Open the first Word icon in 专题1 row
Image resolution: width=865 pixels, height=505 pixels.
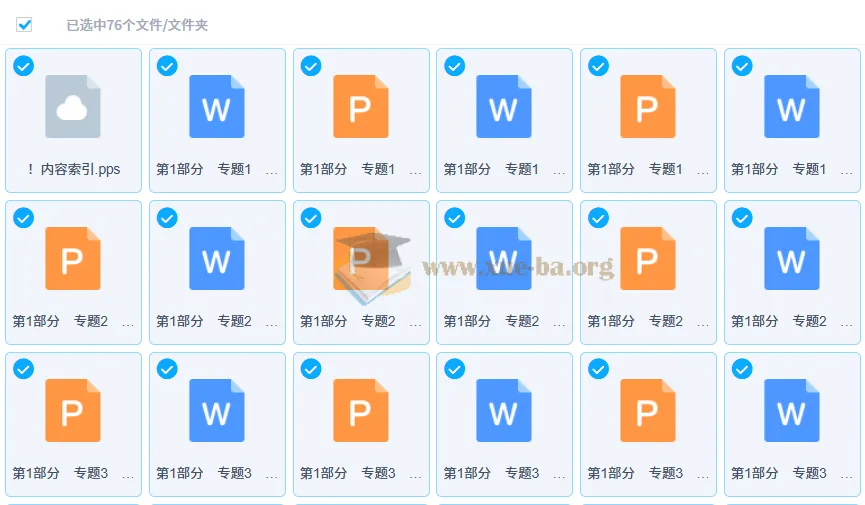[217, 107]
